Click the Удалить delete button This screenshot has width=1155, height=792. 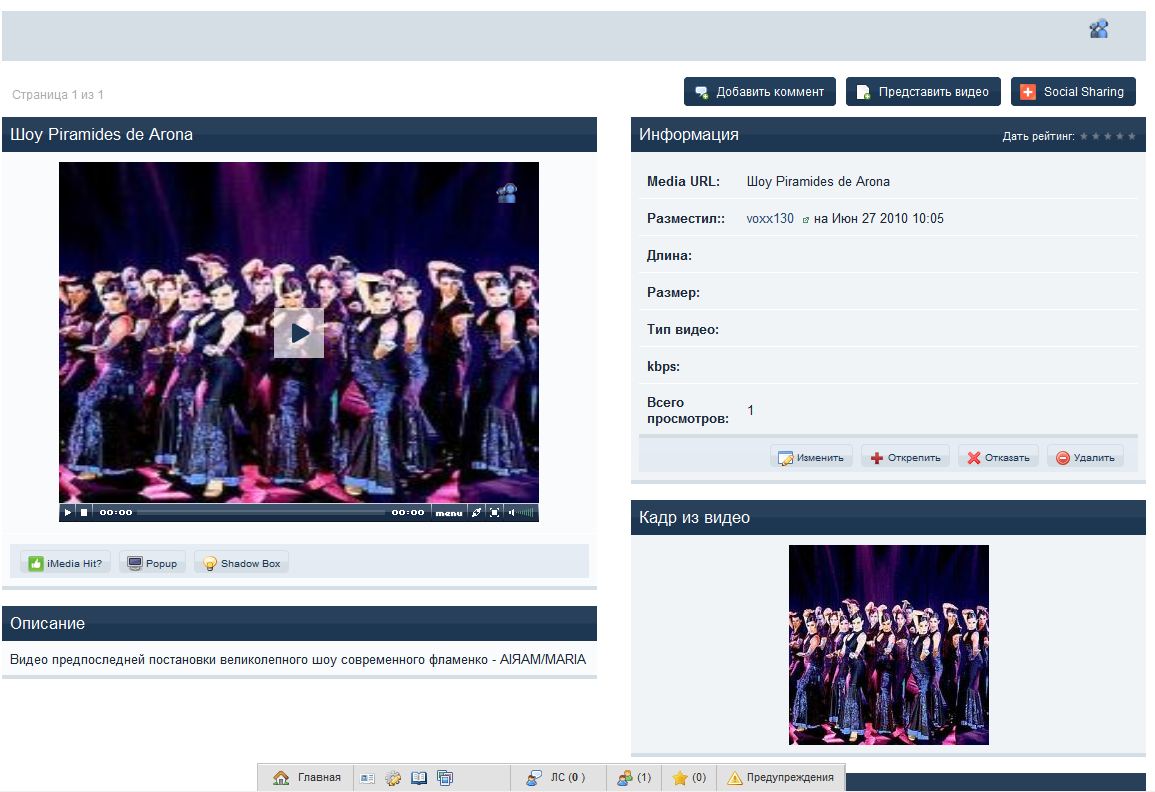coord(1085,458)
